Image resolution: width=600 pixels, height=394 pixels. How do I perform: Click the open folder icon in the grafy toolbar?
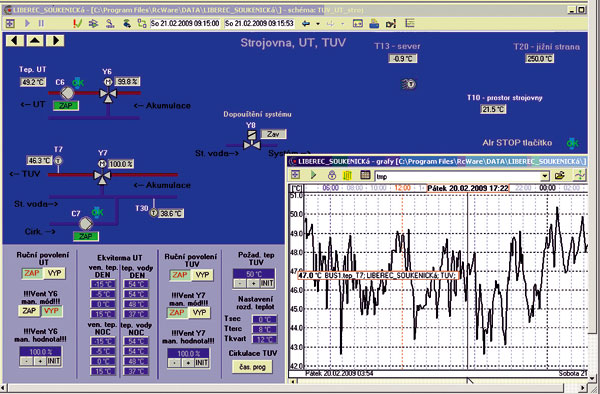pos(560,175)
